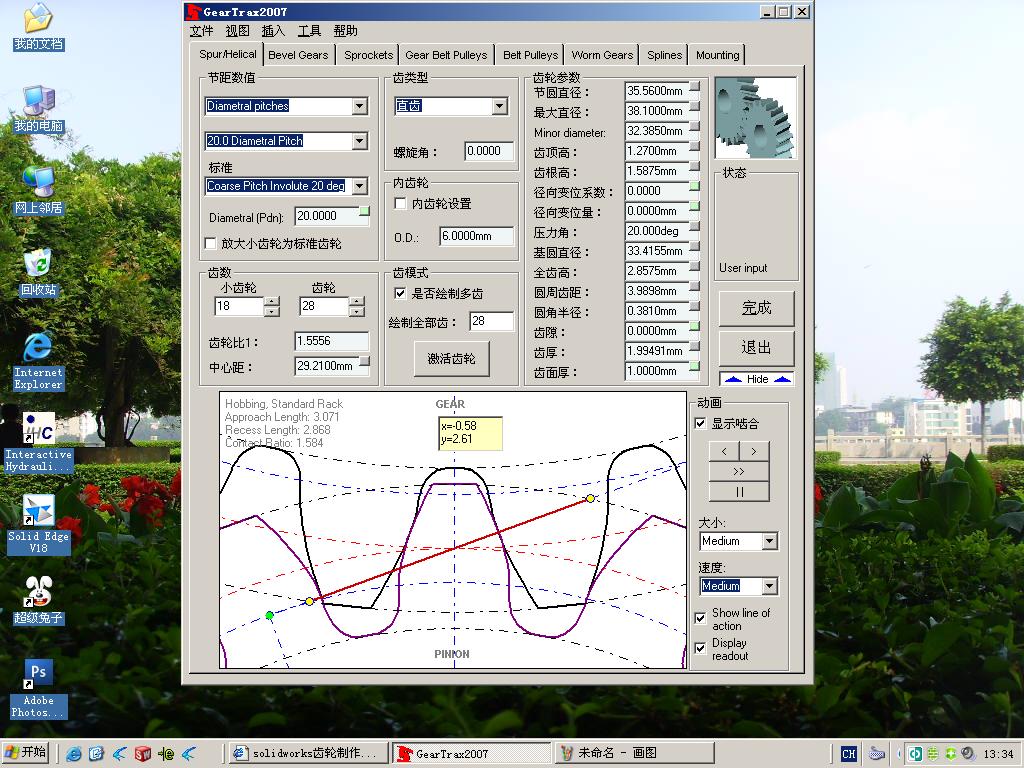Switch to the Mounting tab
Screen dimensions: 1024x768
tap(717, 55)
